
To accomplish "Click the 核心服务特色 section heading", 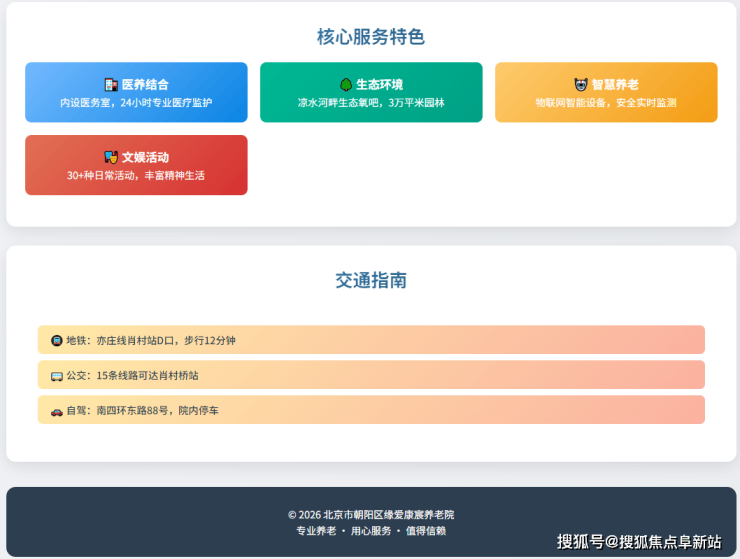I will point(371,37).
